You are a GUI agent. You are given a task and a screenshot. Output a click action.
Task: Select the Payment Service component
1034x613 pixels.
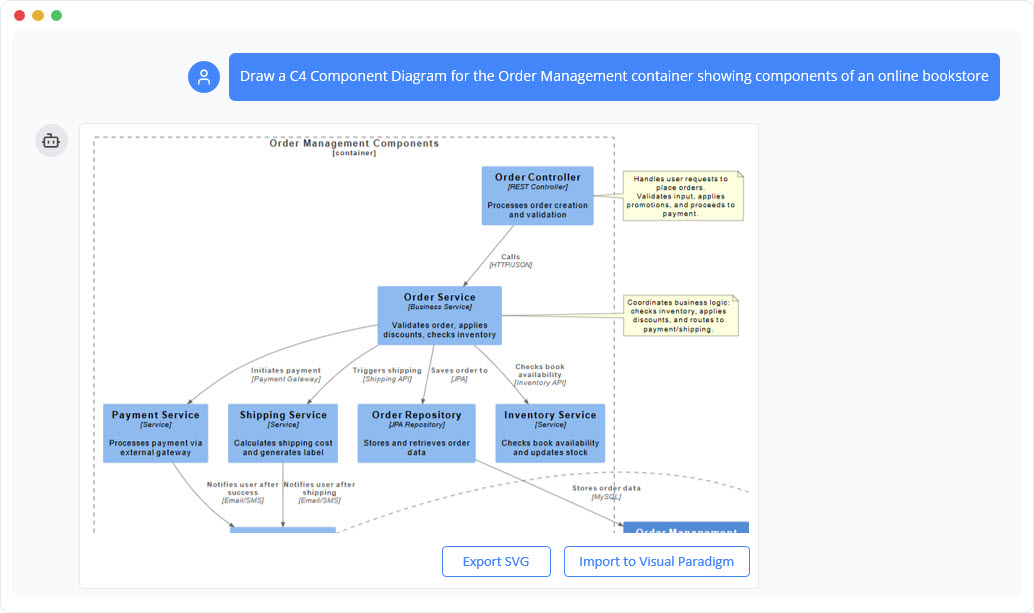pos(155,432)
